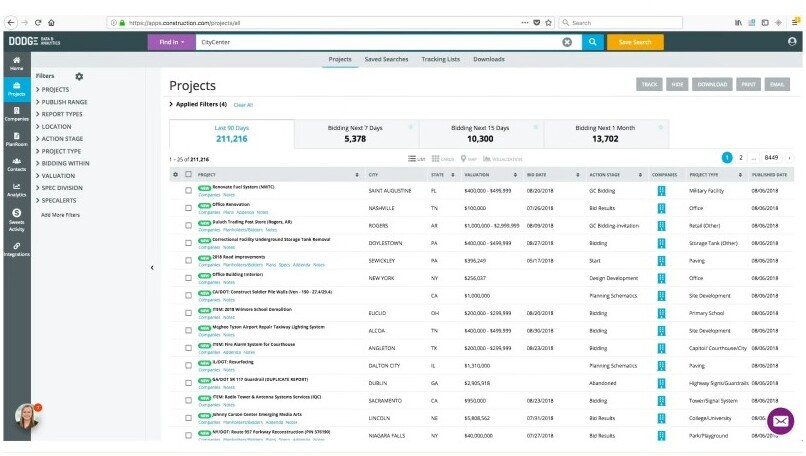Expand the REPORT TYPES filter
806x456 pixels.
click(x=59, y=114)
